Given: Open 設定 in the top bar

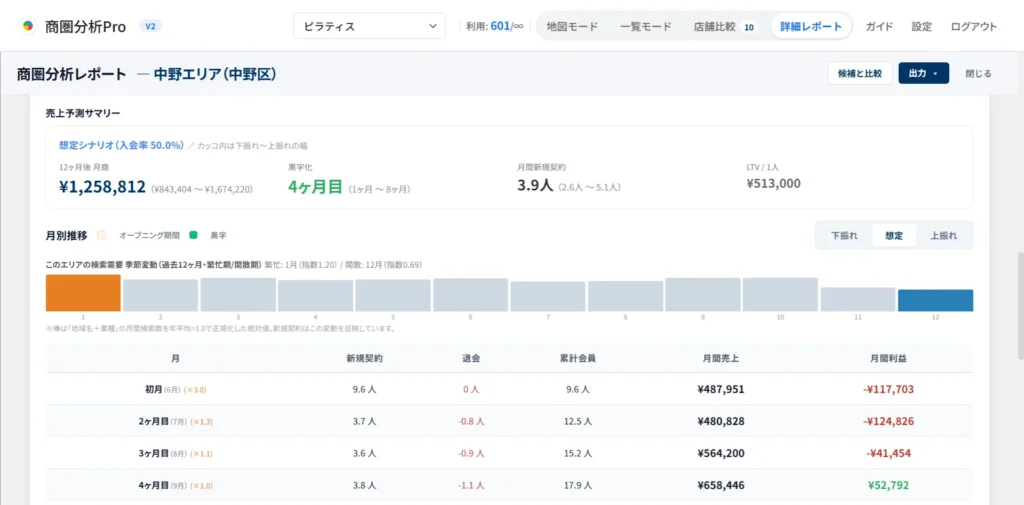Looking at the screenshot, I should [x=921, y=27].
